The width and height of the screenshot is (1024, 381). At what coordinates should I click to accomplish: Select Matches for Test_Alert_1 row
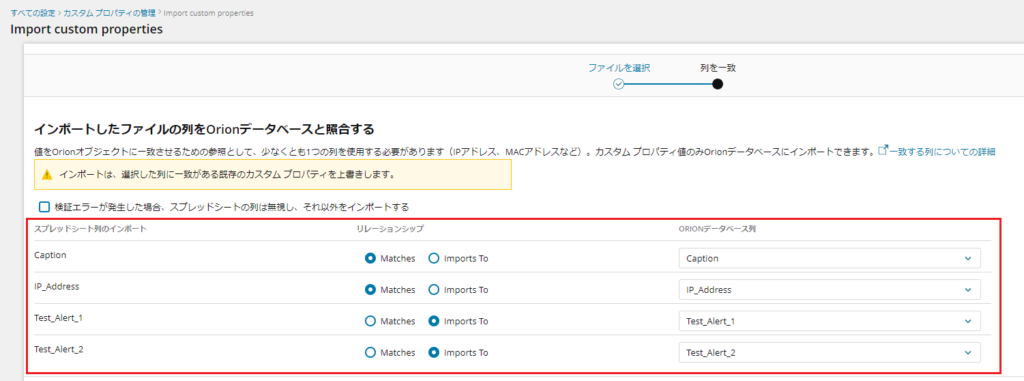[x=370, y=321]
